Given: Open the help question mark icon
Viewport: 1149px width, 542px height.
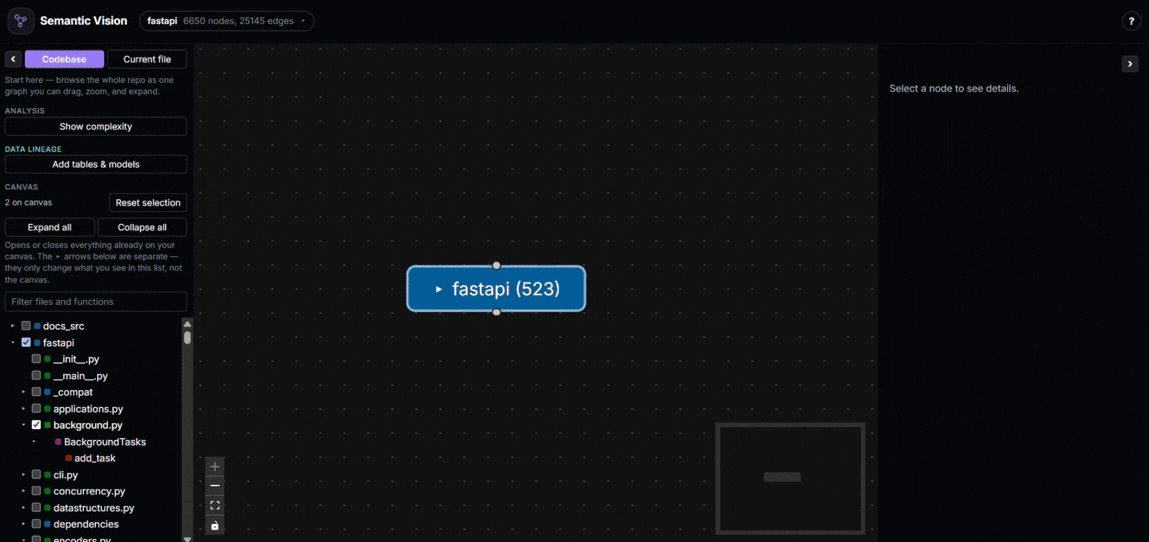Looking at the screenshot, I should (x=1131, y=21).
